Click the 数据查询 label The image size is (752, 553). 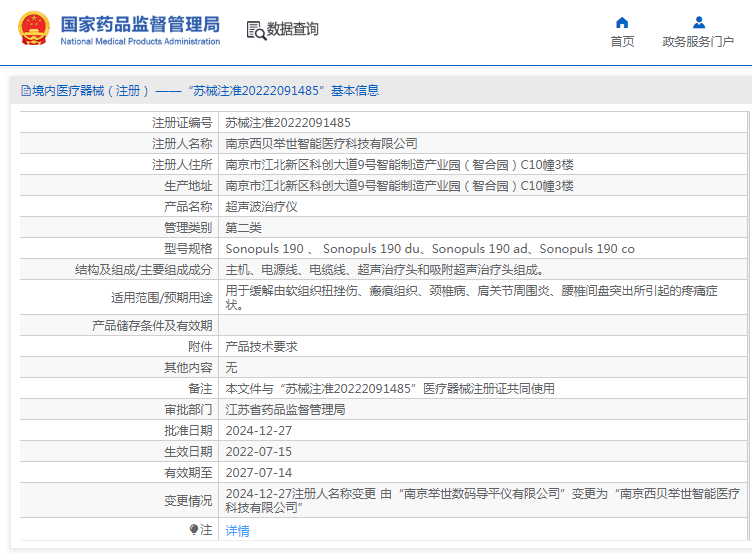point(293,29)
